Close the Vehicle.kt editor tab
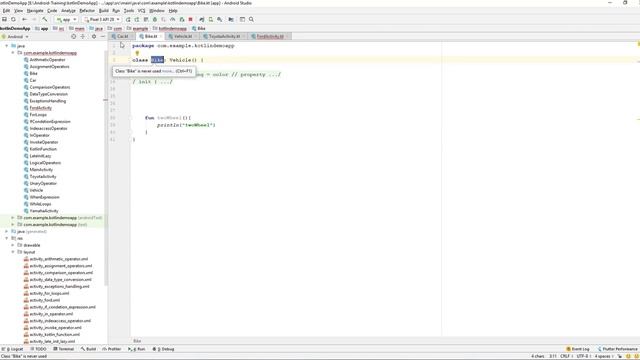 pyautogui.click(x=196, y=36)
